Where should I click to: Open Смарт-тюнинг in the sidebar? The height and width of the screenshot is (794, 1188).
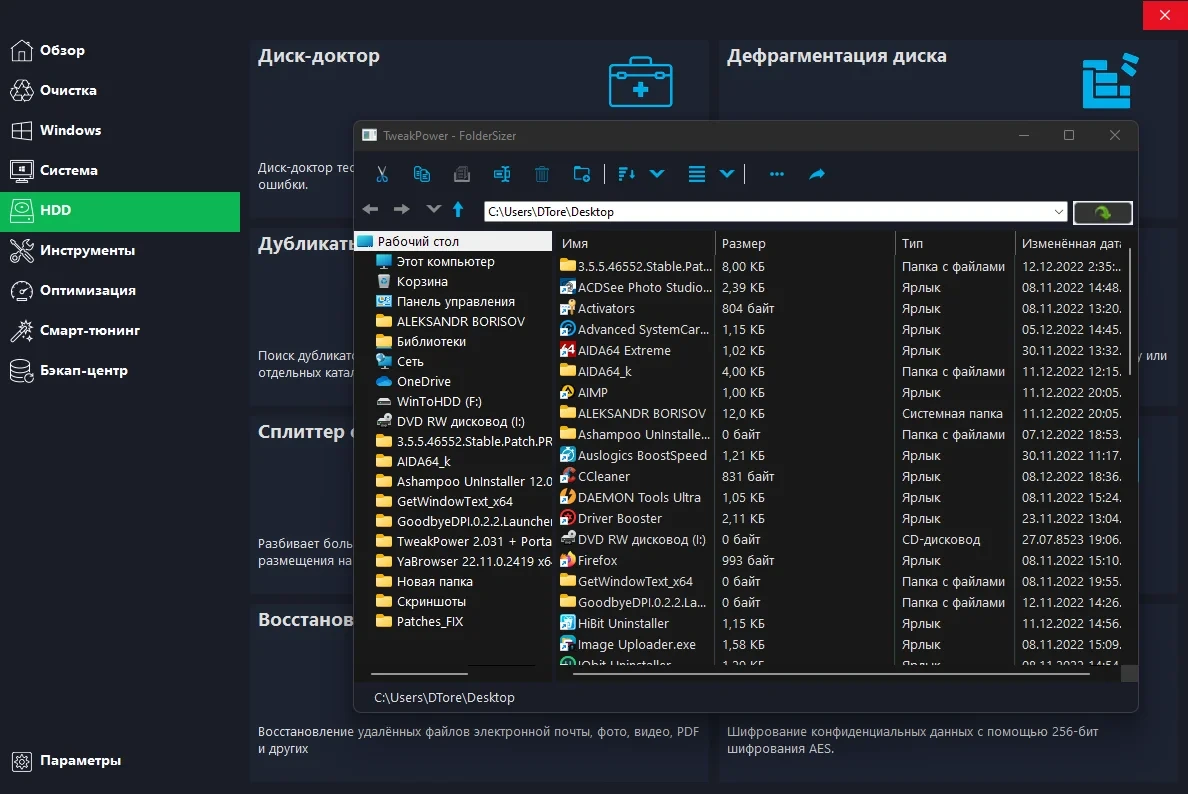pos(120,331)
